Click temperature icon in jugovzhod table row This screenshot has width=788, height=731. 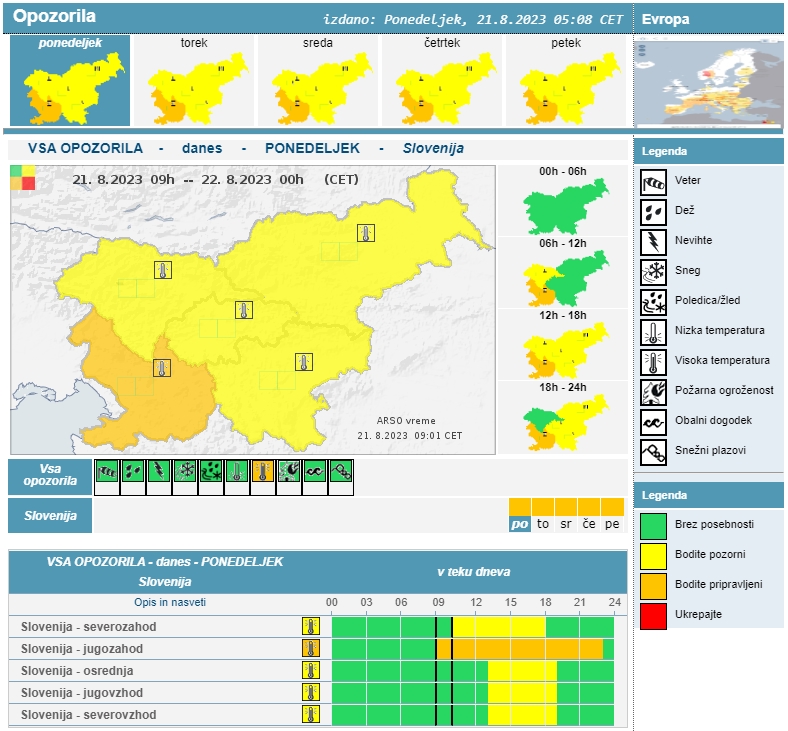[x=311, y=693]
